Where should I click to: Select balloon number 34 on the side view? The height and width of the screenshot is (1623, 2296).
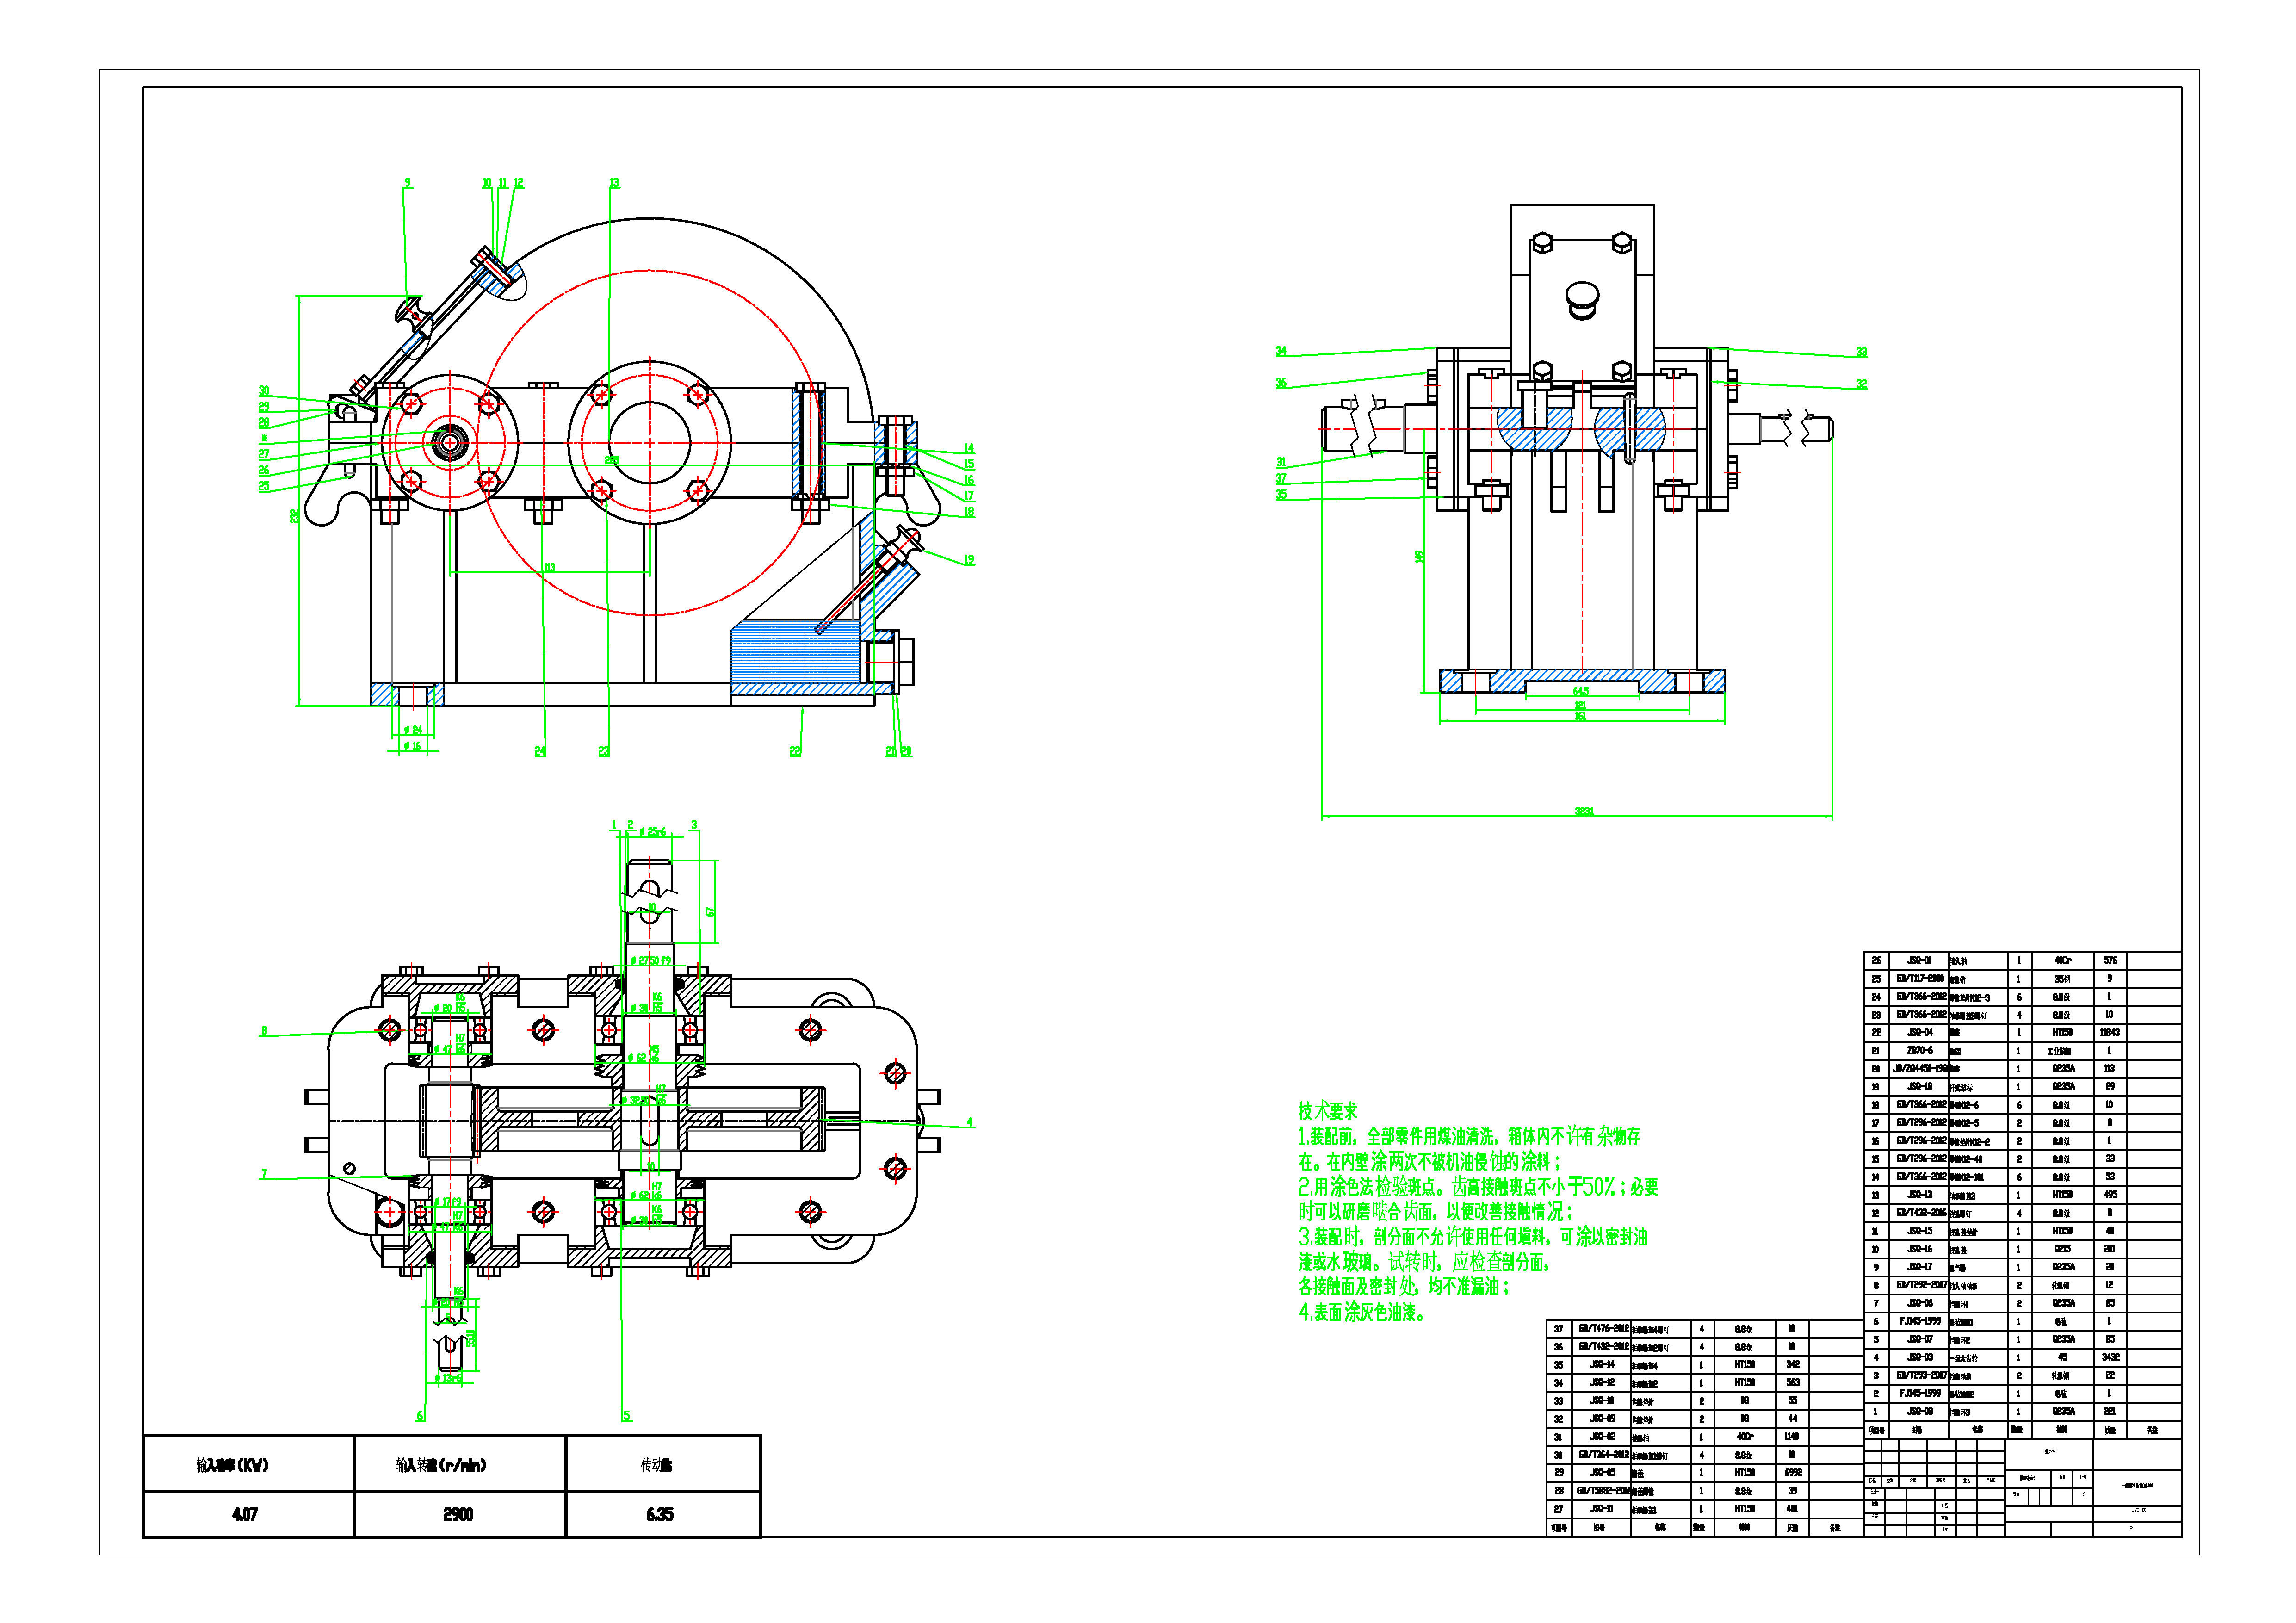tap(1281, 351)
